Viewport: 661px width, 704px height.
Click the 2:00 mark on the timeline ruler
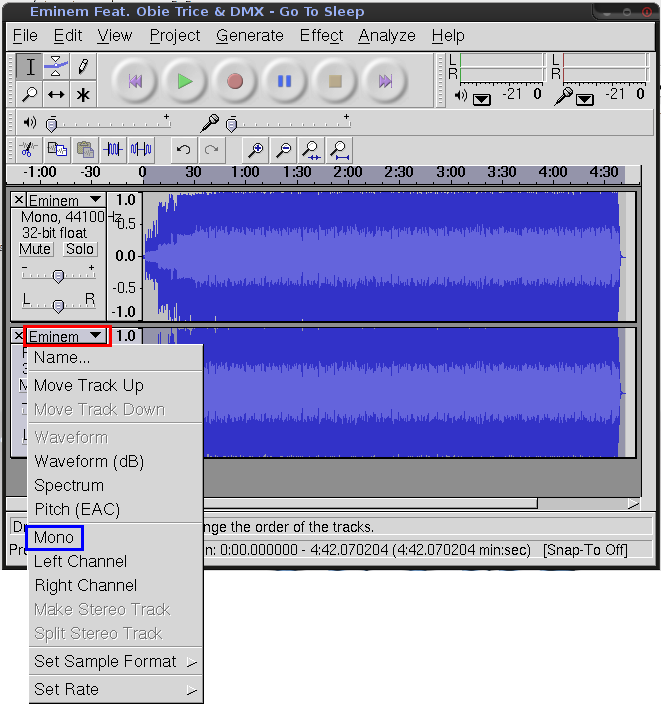pos(347,172)
